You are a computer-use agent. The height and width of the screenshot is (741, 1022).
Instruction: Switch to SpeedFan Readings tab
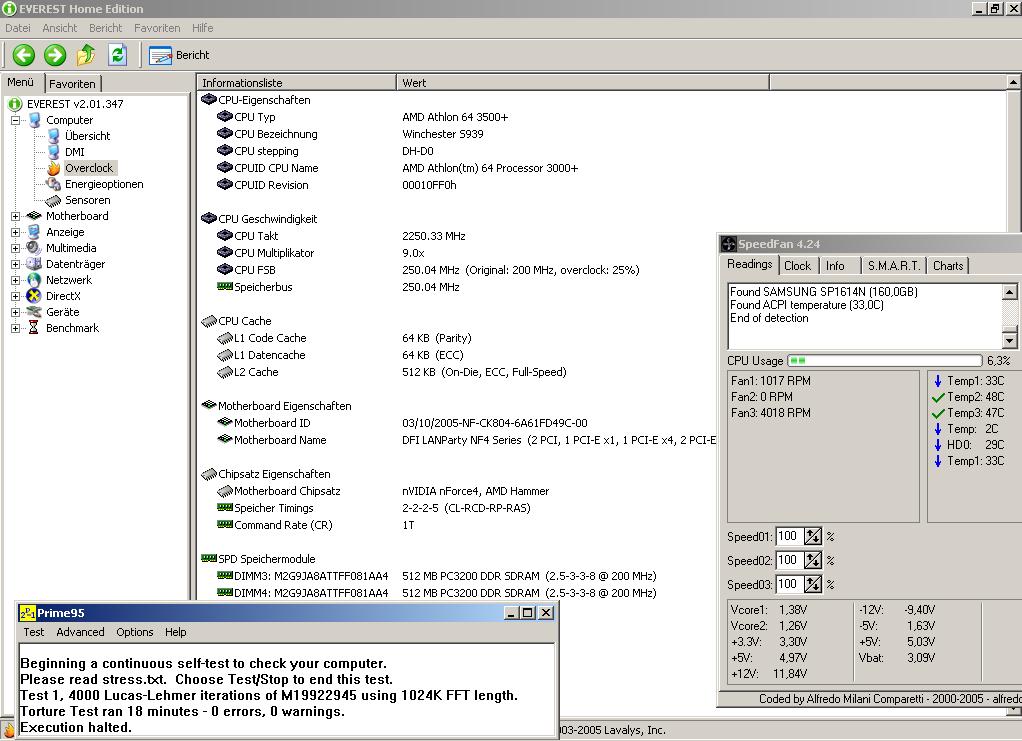click(750, 265)
